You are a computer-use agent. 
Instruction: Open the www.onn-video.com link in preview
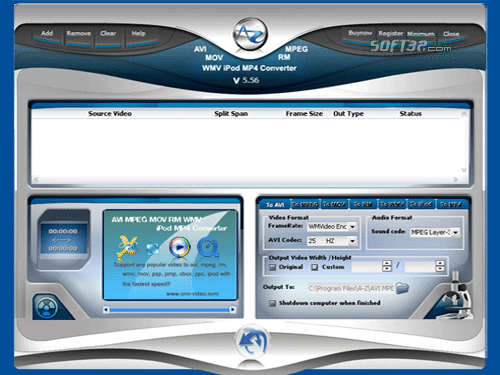click(192, 294)
